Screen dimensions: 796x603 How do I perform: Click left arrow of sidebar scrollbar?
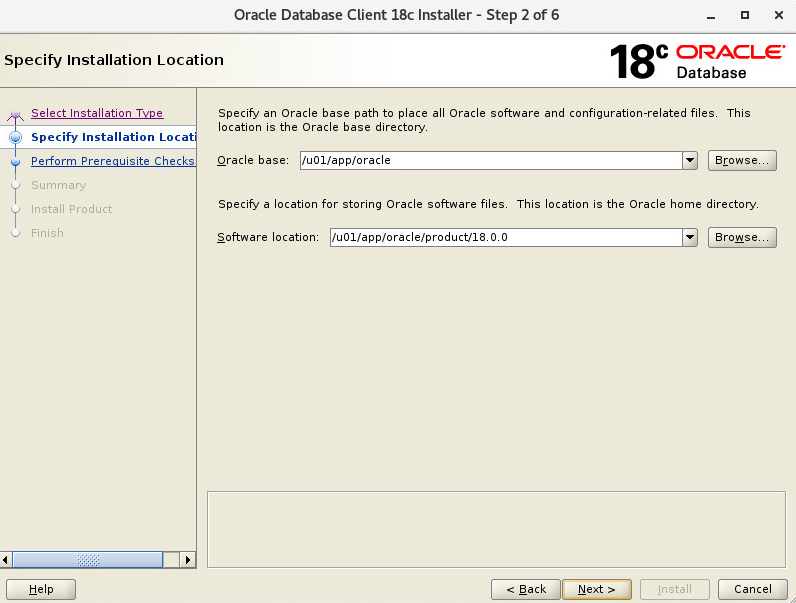coord(6,560)
